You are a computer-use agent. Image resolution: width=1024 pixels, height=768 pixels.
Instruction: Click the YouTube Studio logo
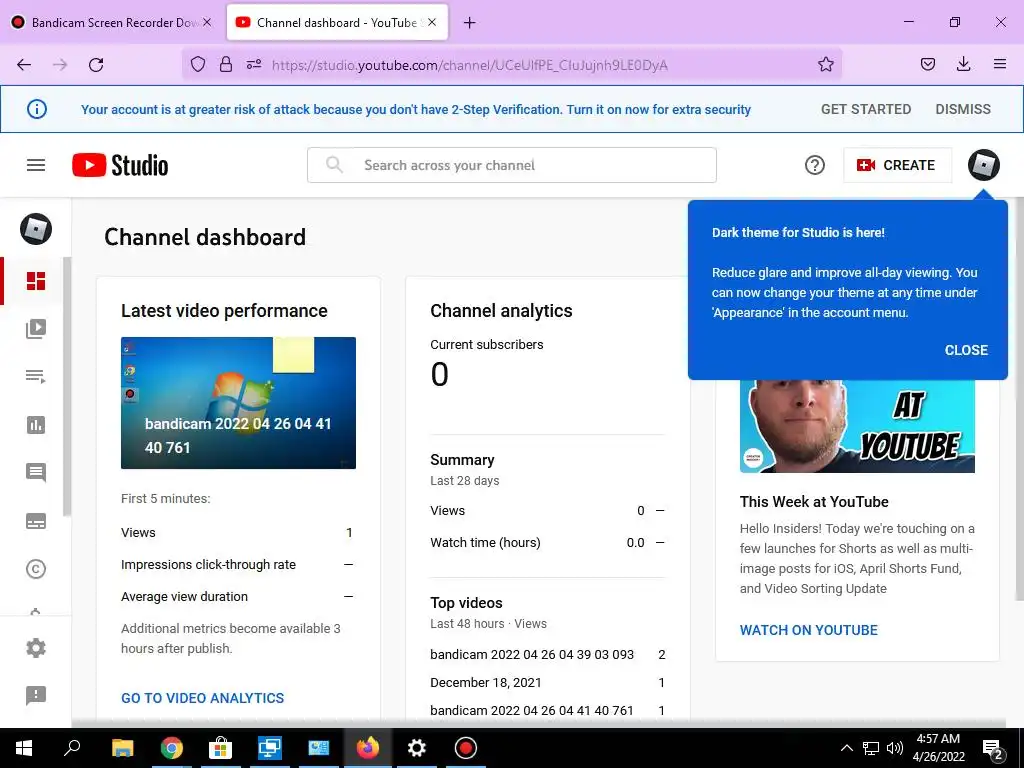120,165
